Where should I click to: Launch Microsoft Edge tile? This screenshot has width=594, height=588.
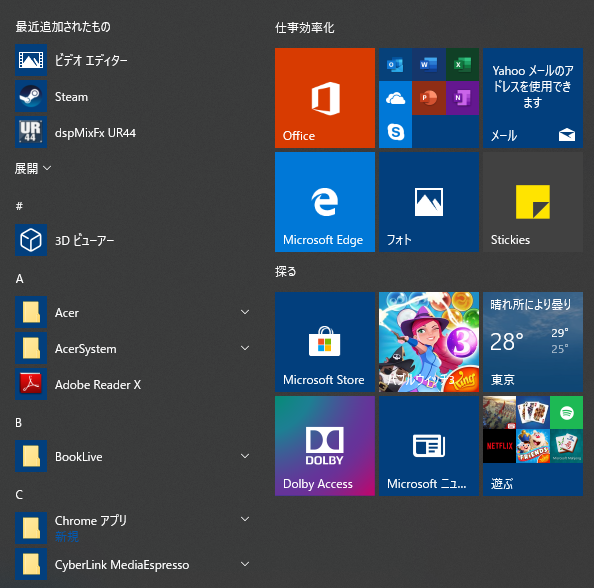point(325,202)
